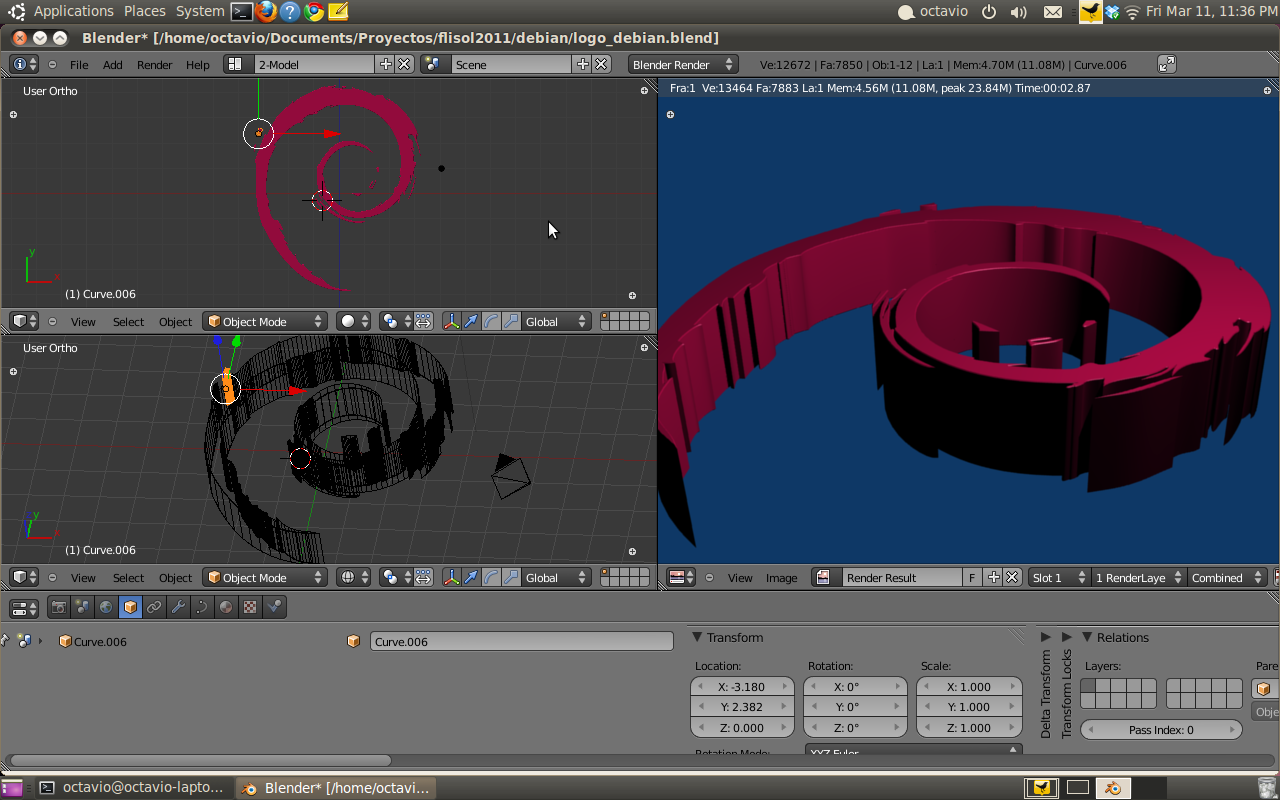Open the Render properties tab (camera icon)
The width and height of the screenshot is (1280, 800).
pos(59,607)
